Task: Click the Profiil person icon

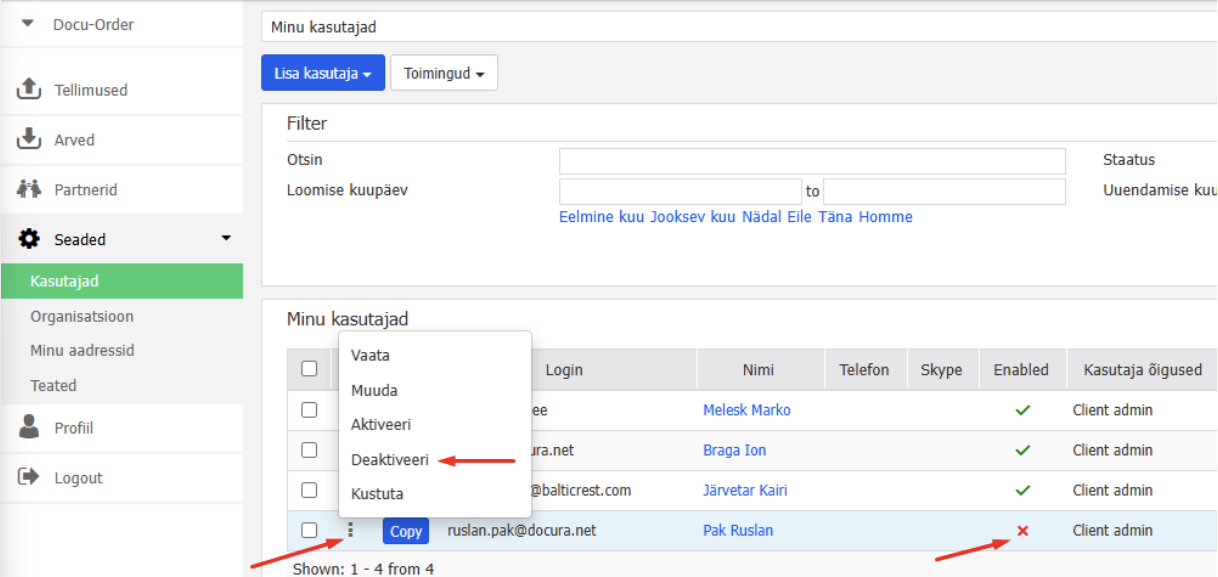Action: click(x=29, y=427)
